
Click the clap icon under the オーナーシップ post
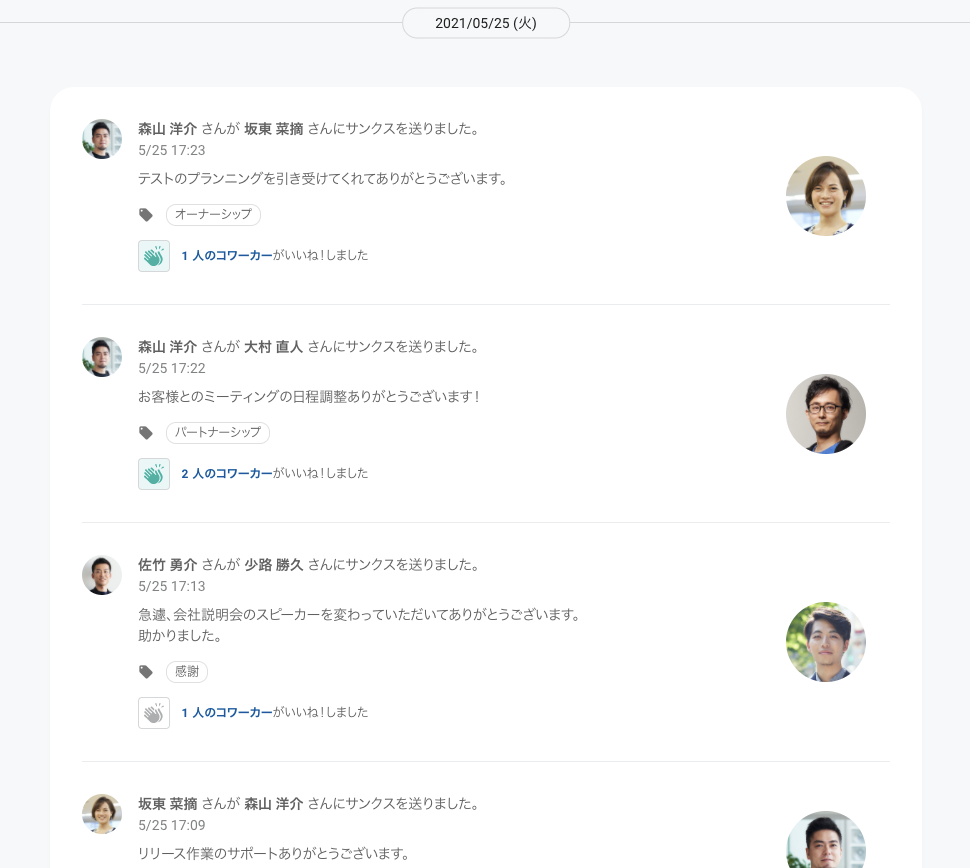153,256
